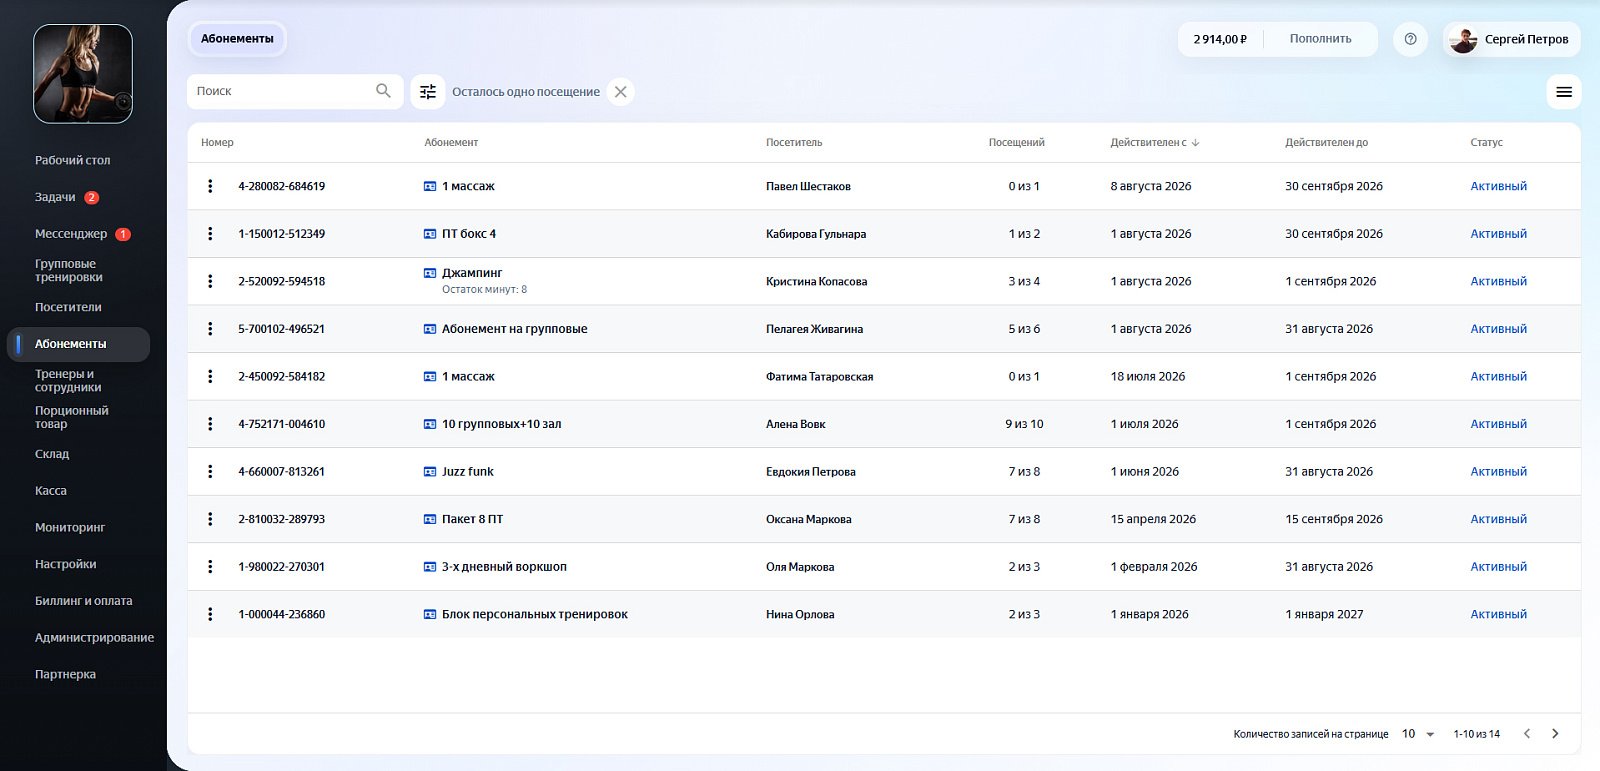Sort by 'Действителен с' column header
This screenshot has height=771, width=1600.
(x=1154, y=143)
